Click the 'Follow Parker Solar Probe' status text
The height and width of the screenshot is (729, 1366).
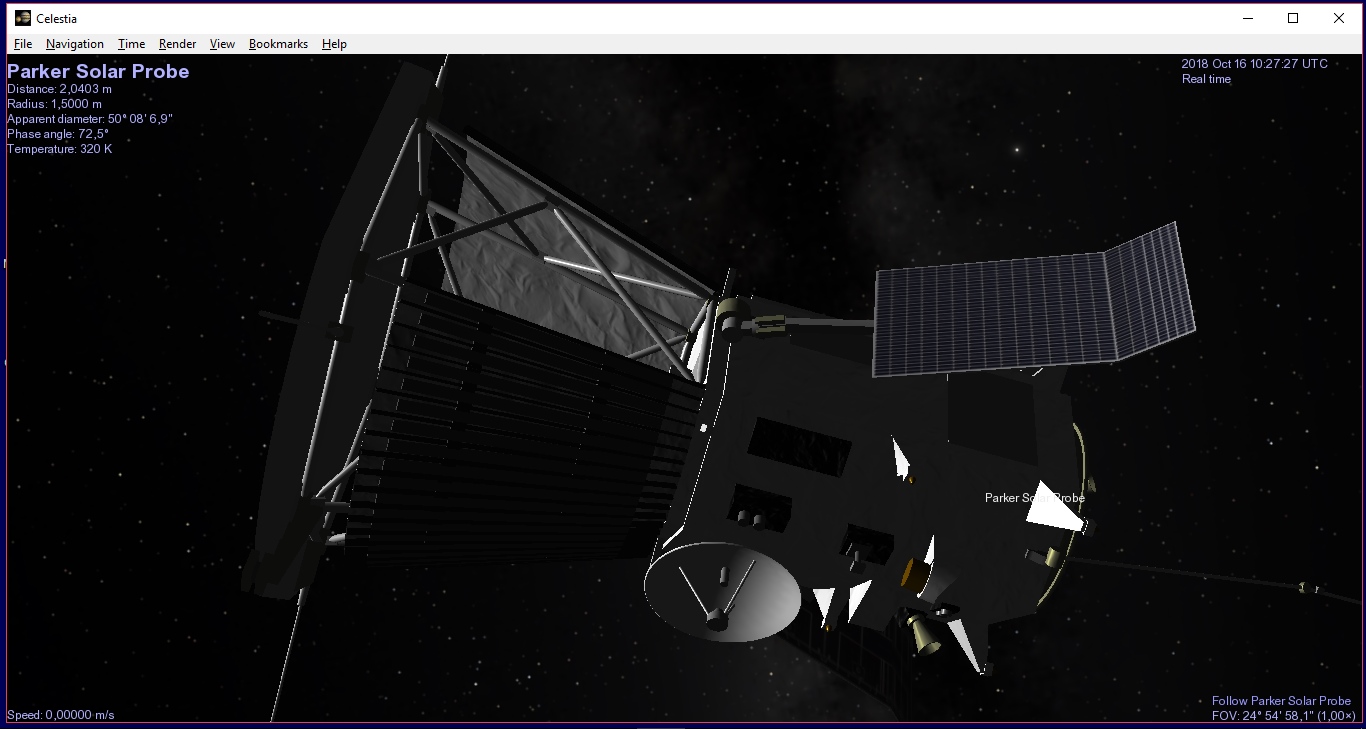[x=1281, y=701]
